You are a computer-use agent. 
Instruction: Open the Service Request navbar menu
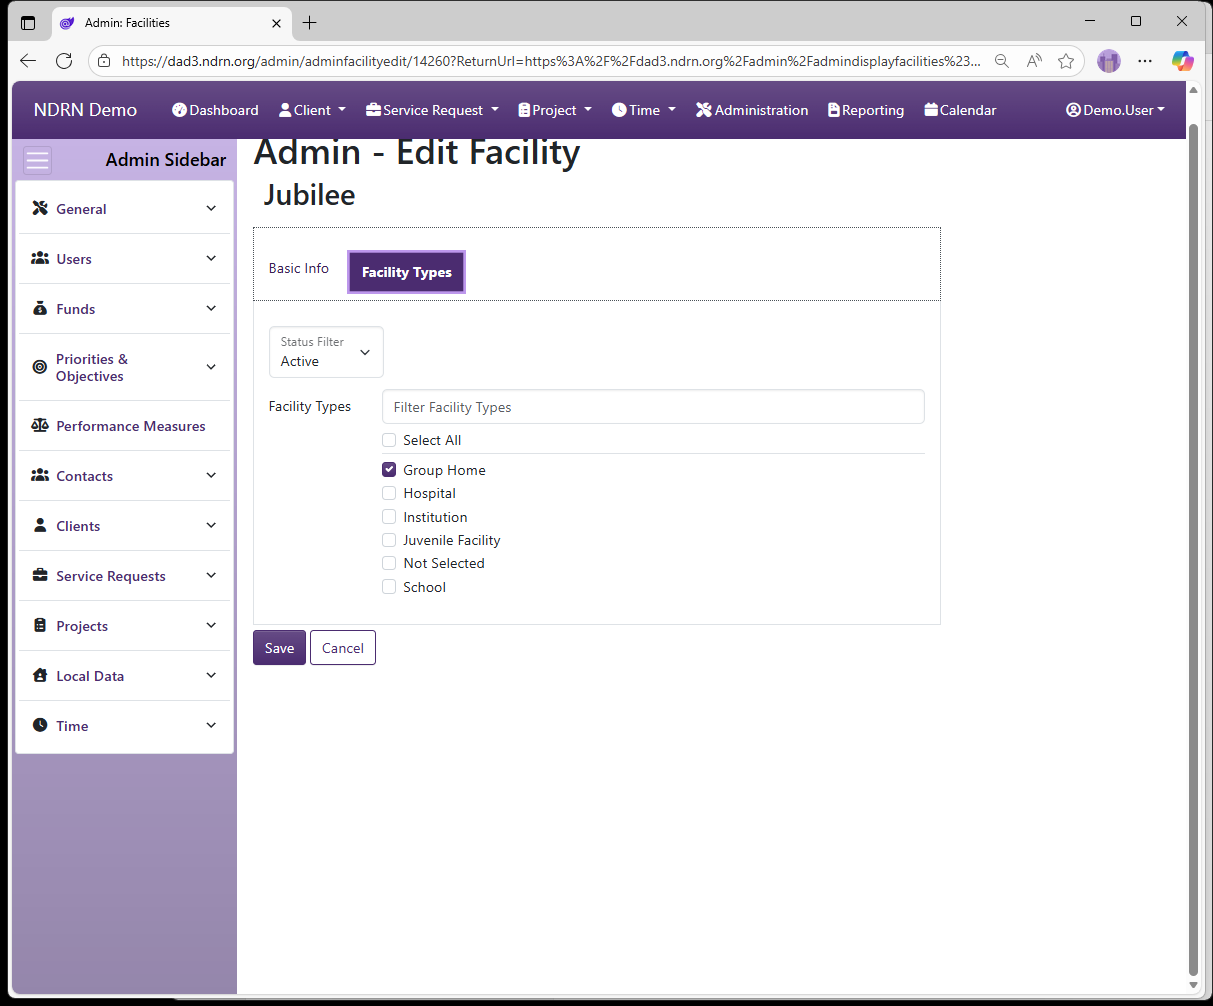(432, 110)
